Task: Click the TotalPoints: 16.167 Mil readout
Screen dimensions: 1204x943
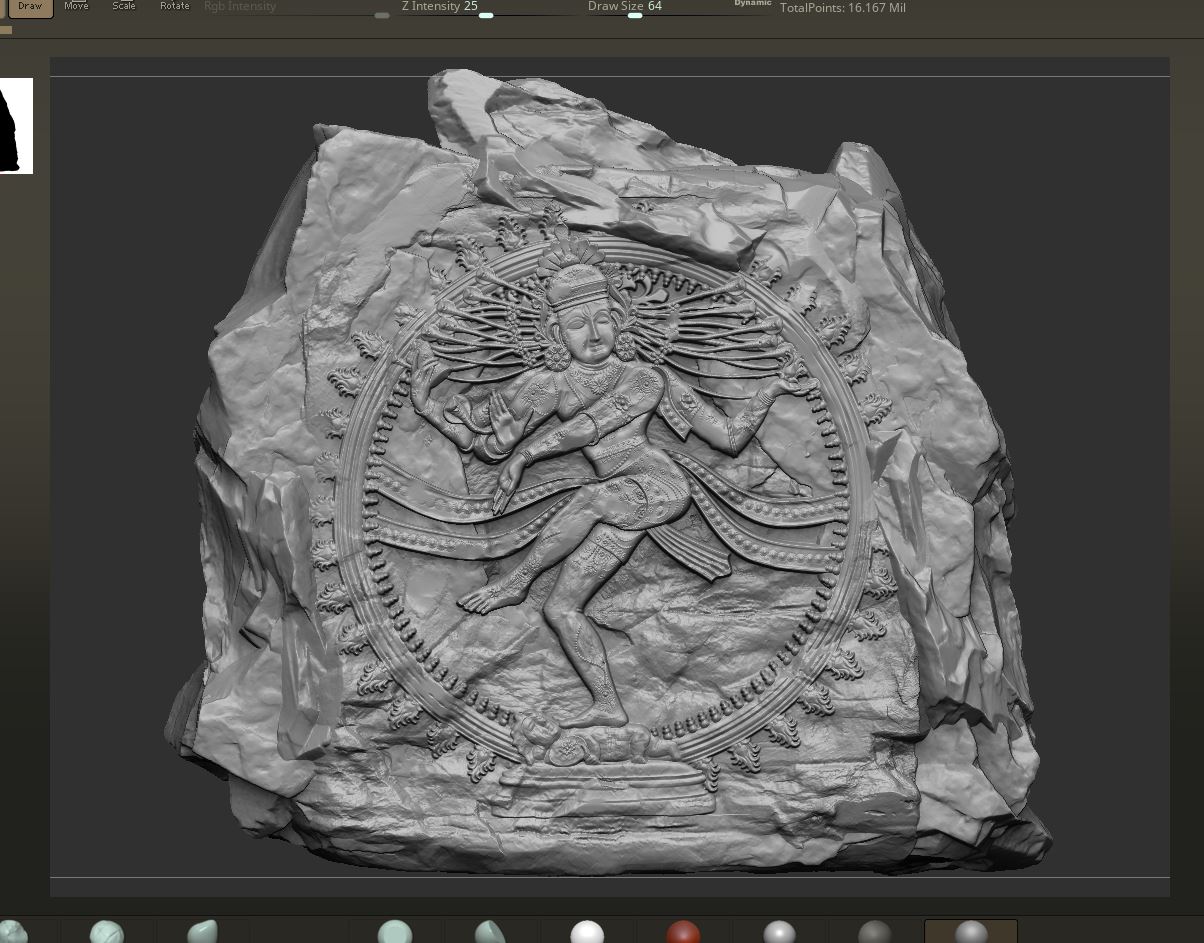Action: (842, 8)
